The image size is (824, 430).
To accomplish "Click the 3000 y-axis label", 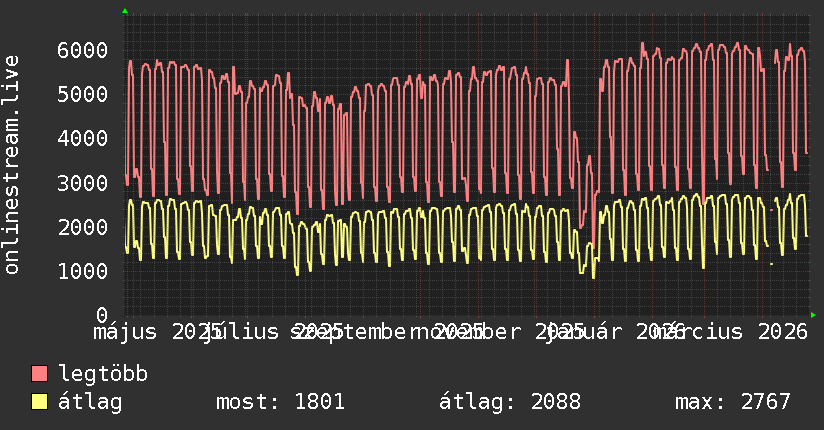I will pos(83,183).
